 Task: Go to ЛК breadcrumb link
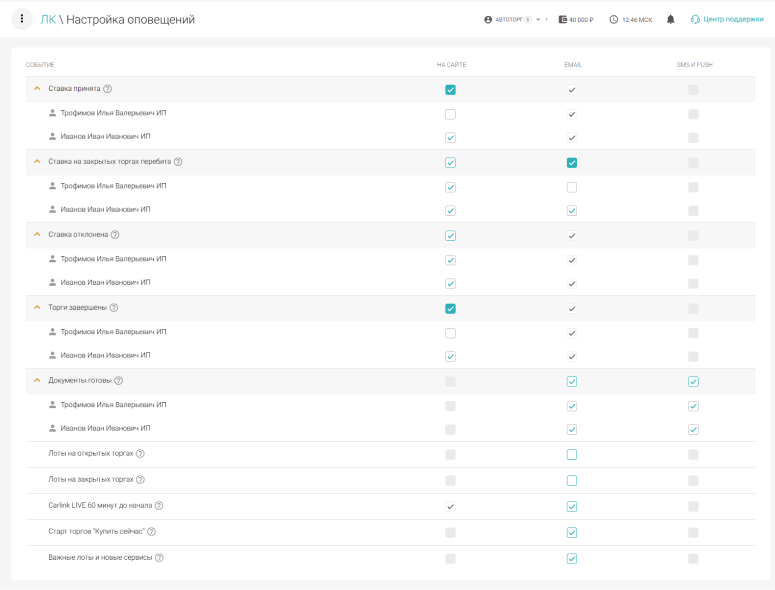coord(48,19)
